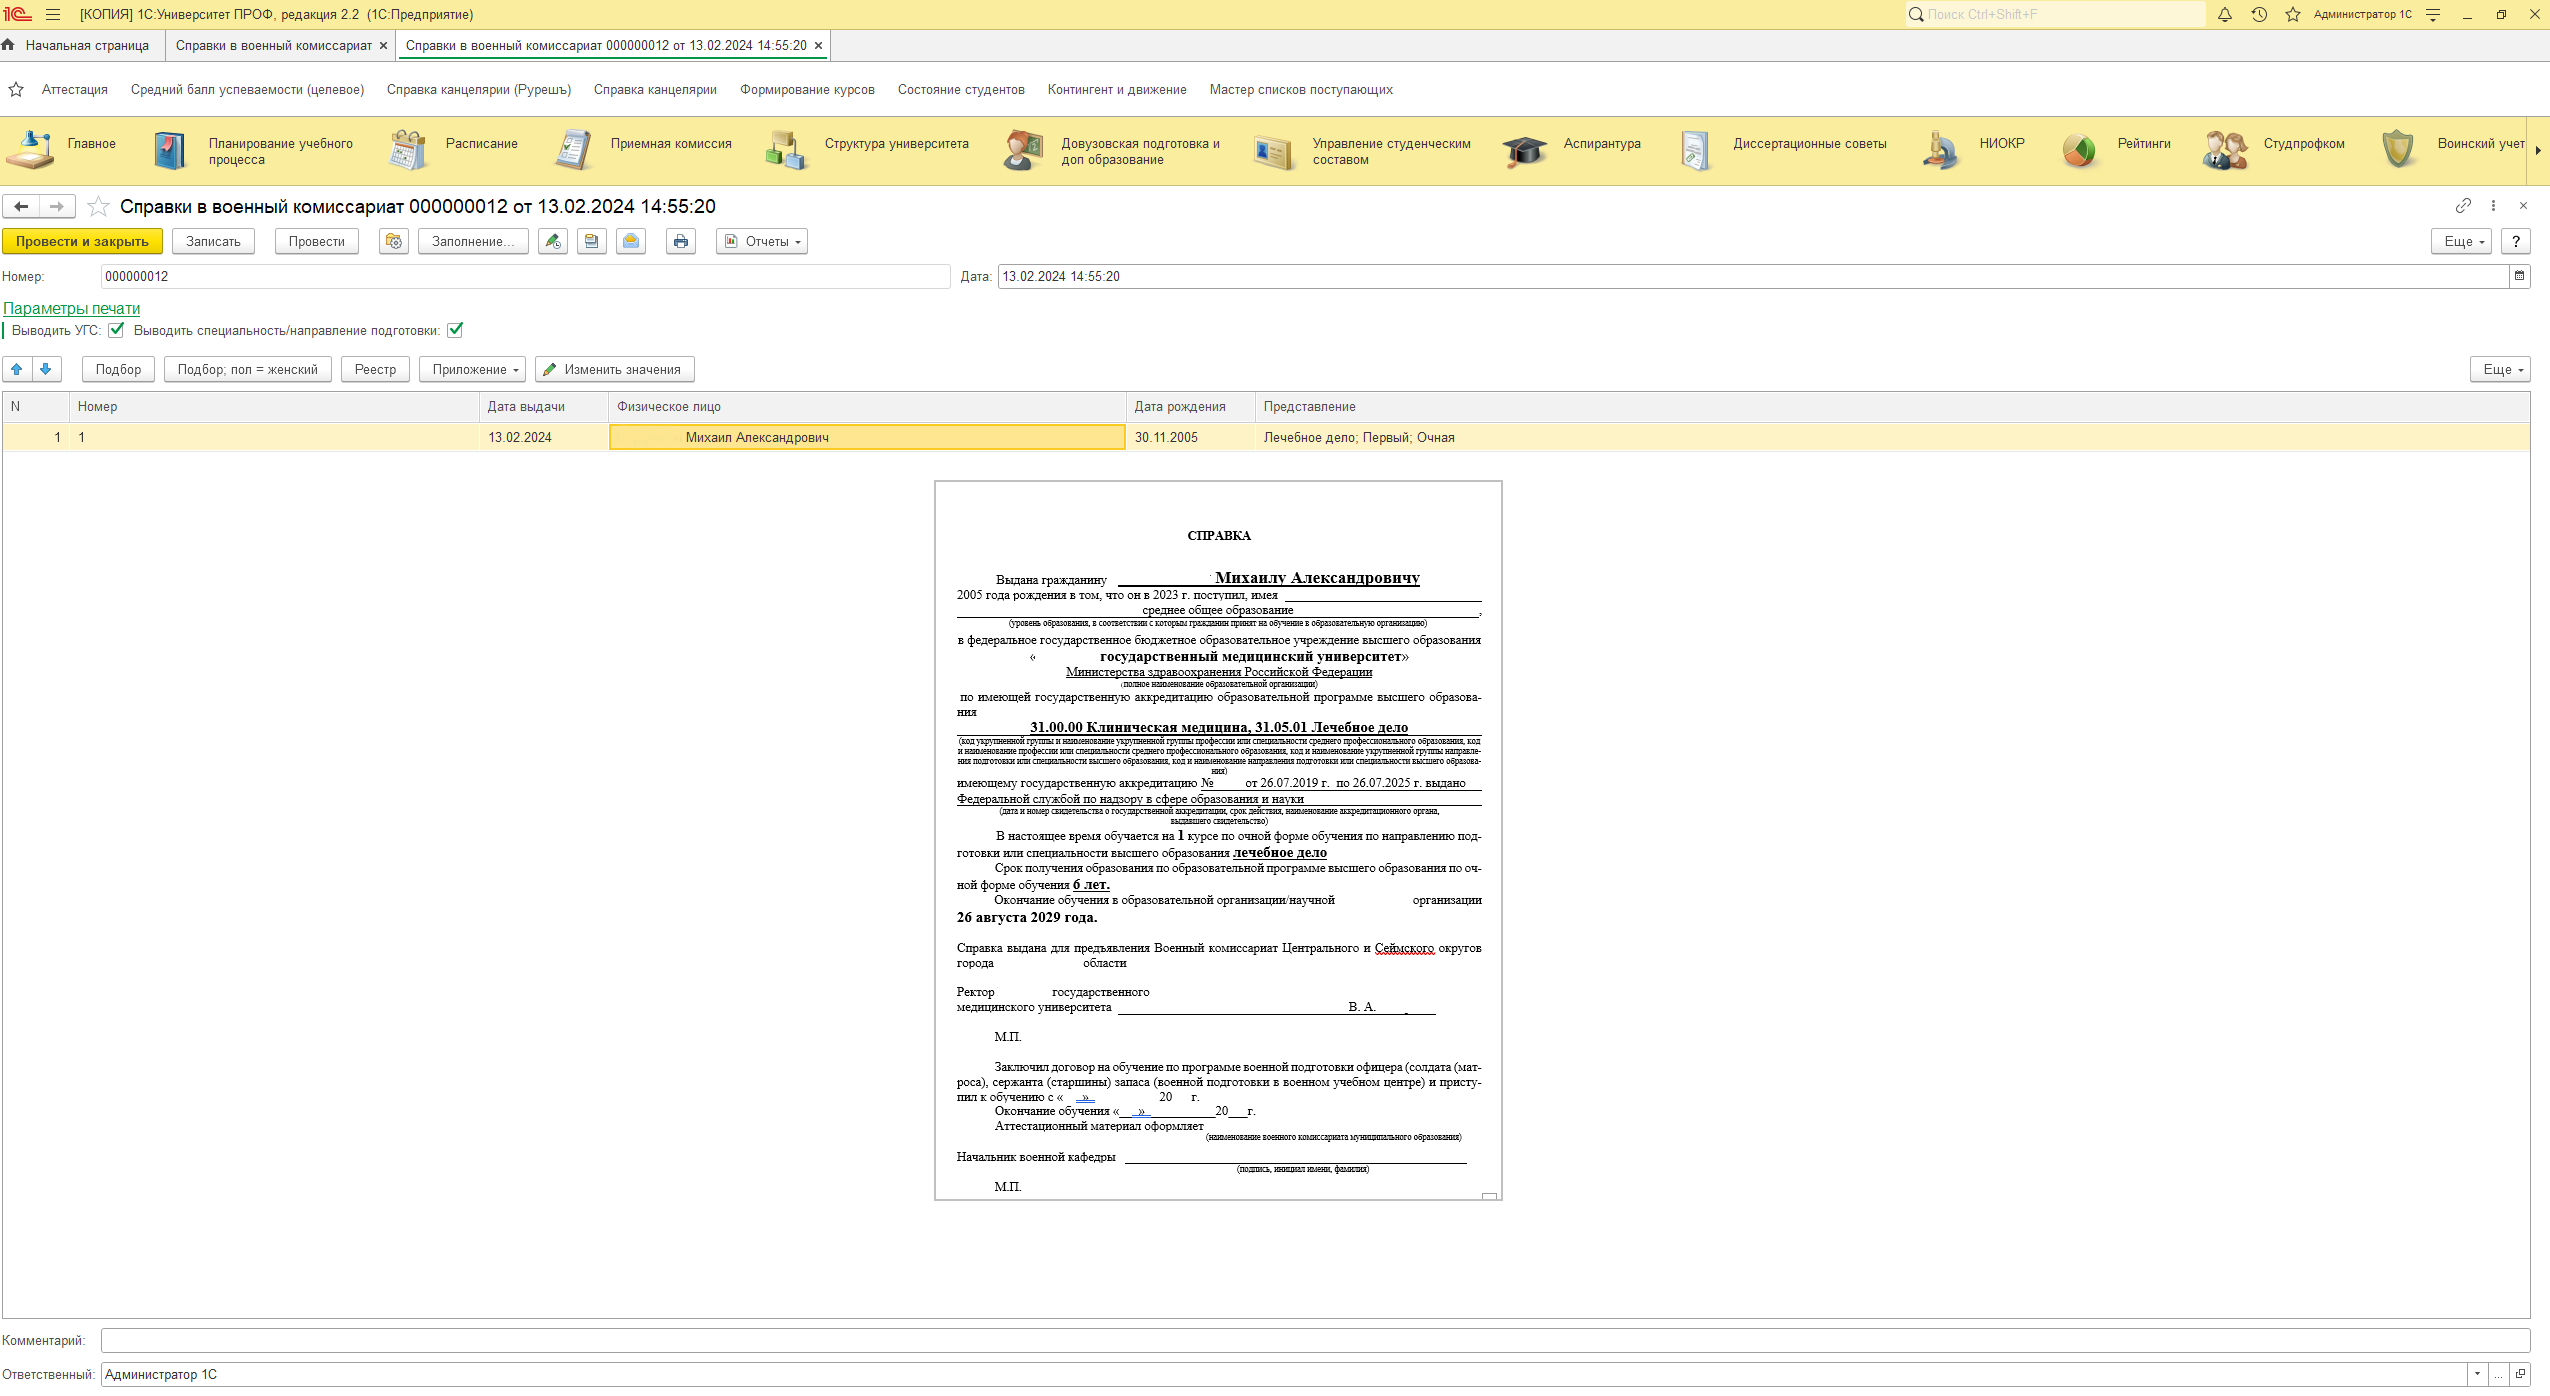Toggle the Выводить УГС checkbox
This screenshot has height=1396, width=2550.
pyautogui.click(x=116, y=330)
